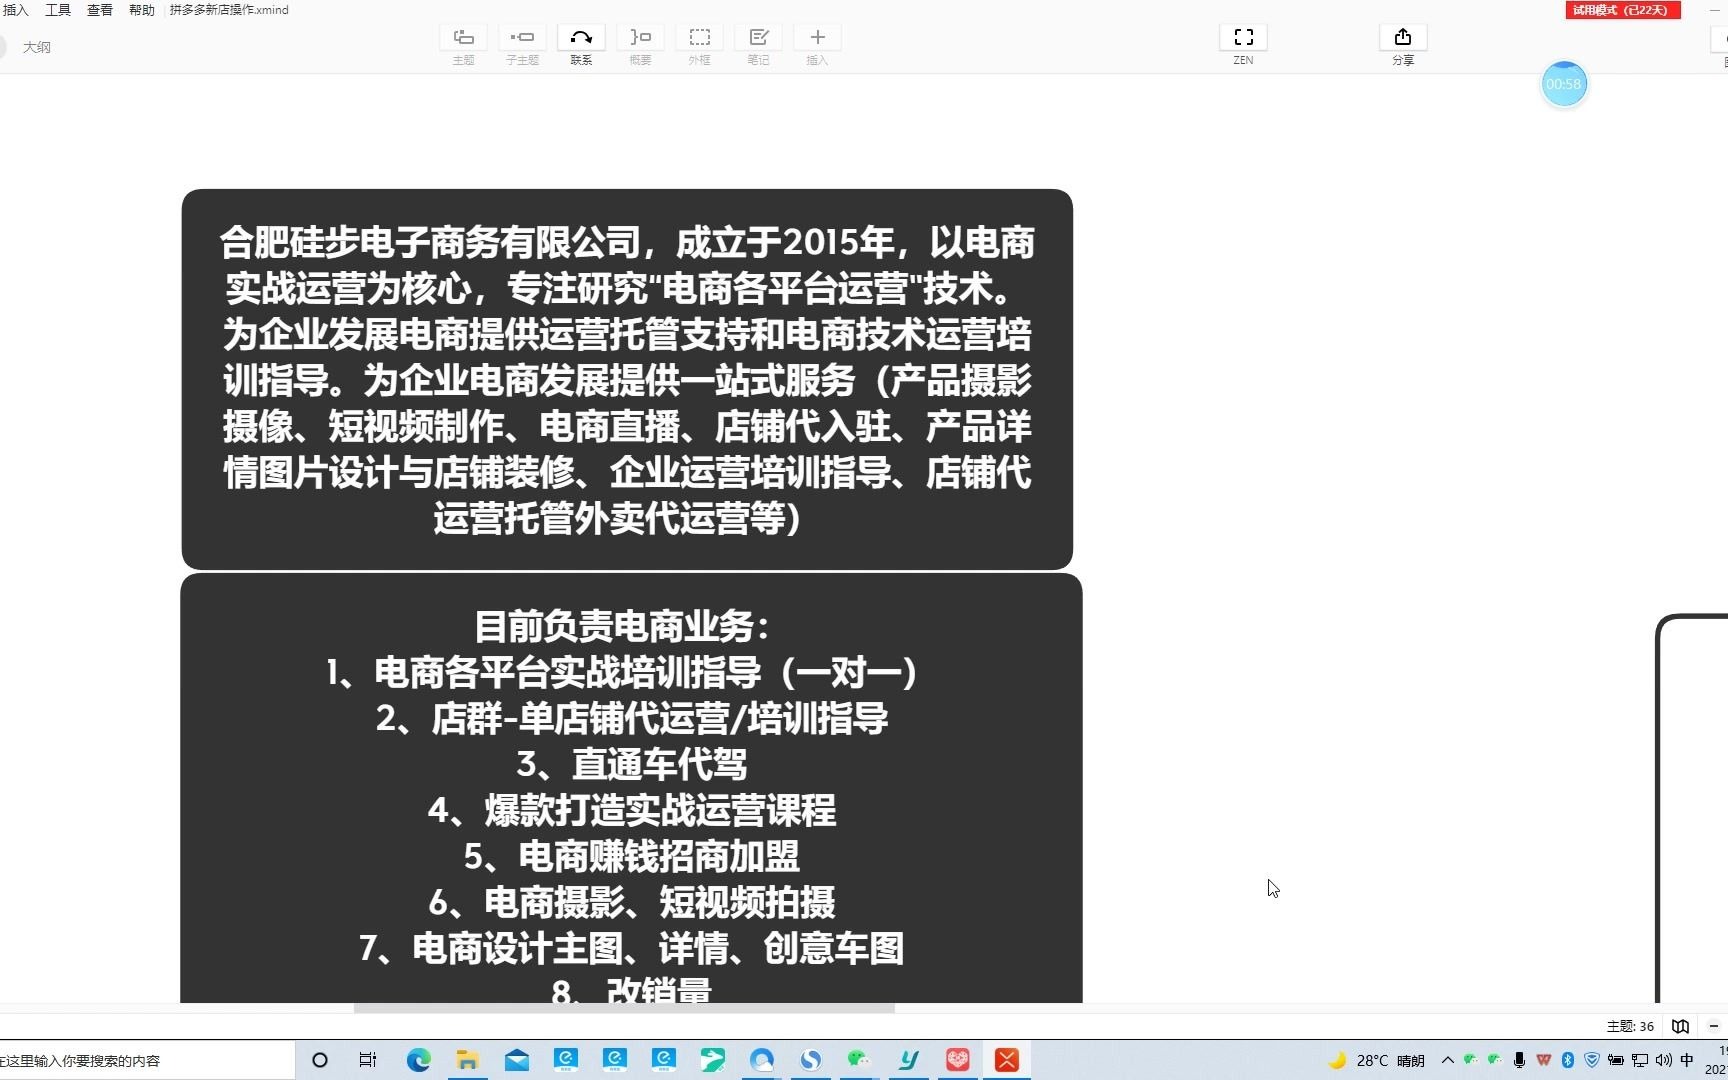
Task: Click the 分享 (Share) icon
Action: (1403, 38)
